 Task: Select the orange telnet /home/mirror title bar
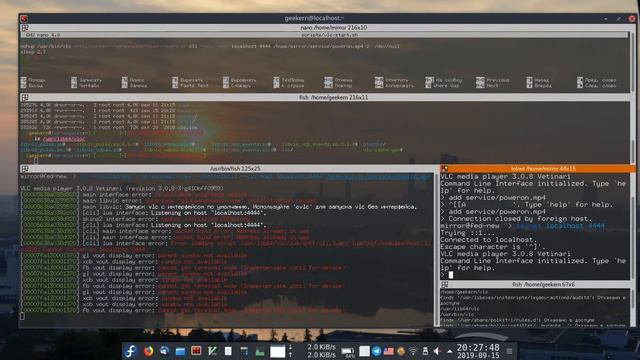pos(538,169)
